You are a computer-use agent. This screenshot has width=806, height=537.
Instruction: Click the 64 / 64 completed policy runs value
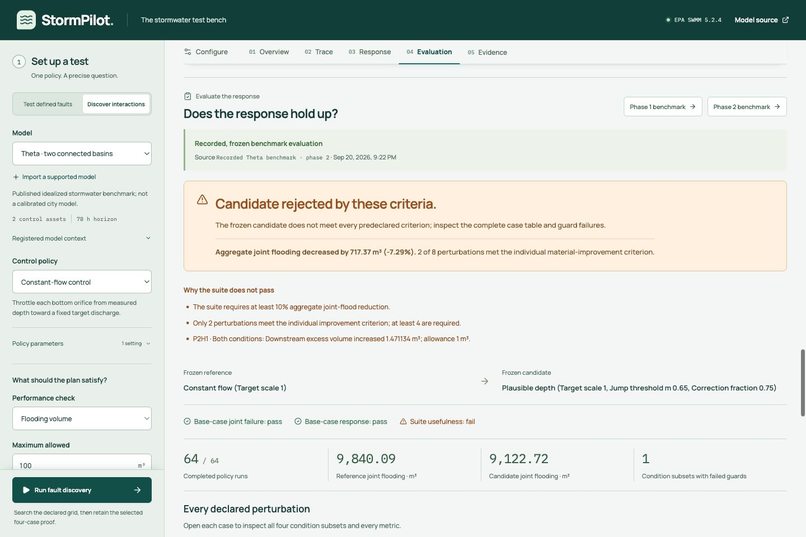[201, 459]
